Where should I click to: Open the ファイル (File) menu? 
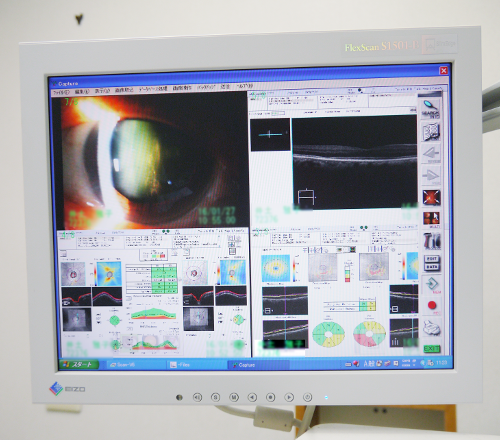(62, 91)
